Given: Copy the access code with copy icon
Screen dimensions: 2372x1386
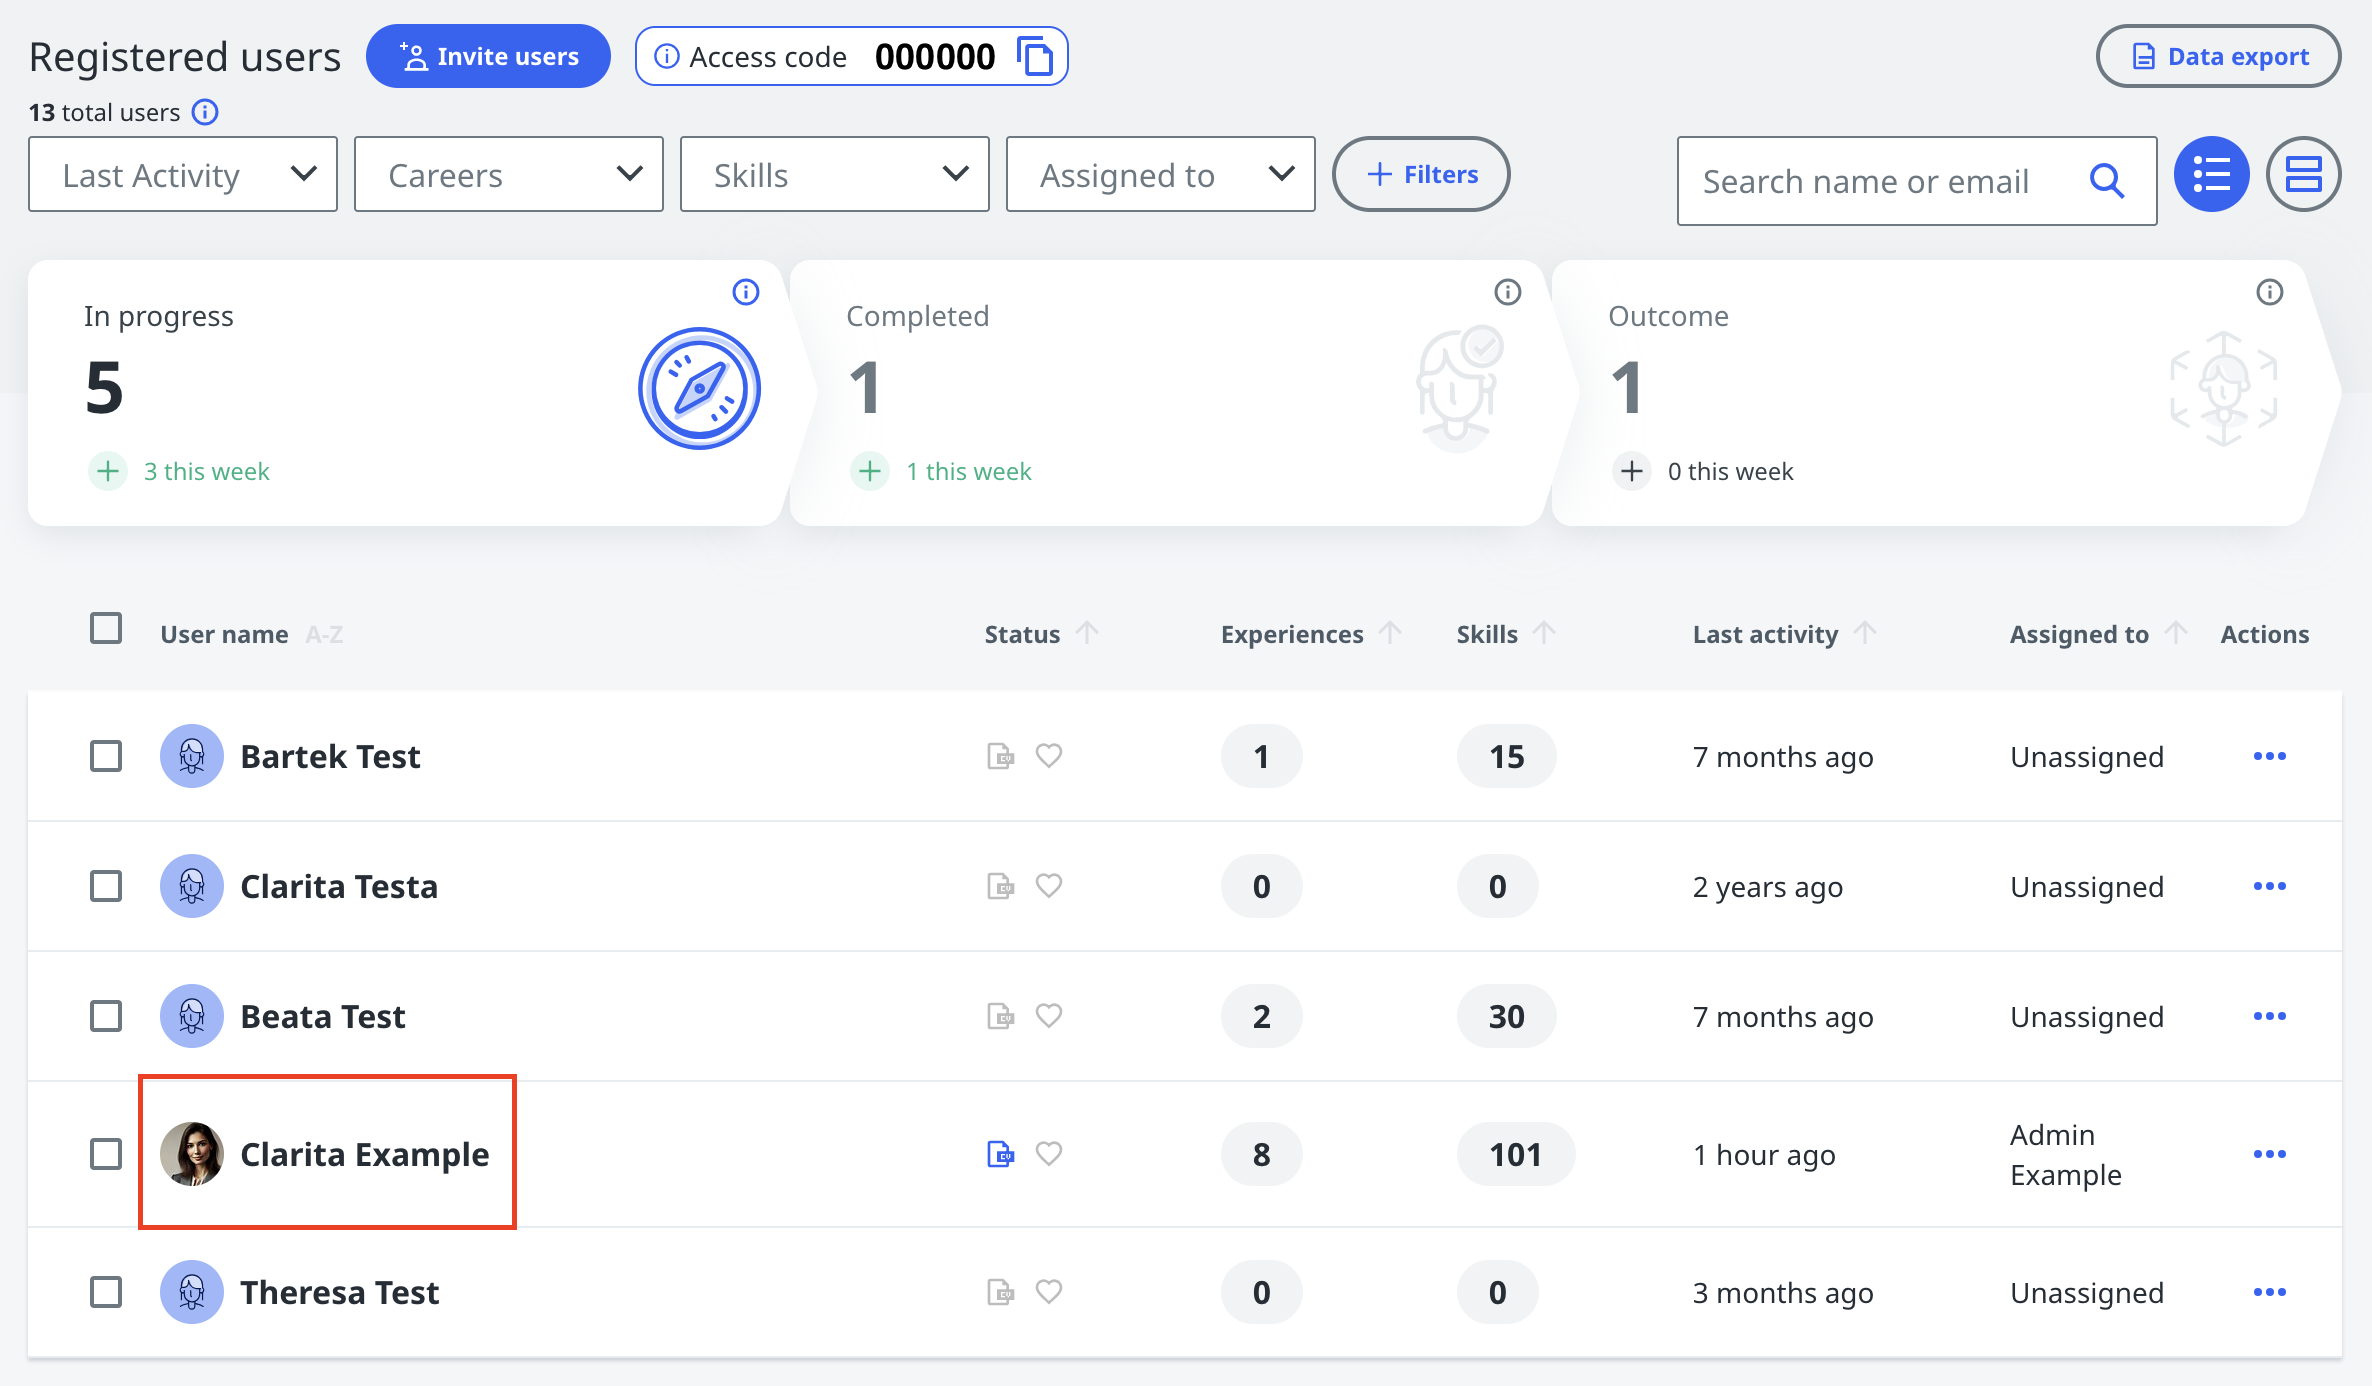Looking at the screenshot, I should (1035, 56).
